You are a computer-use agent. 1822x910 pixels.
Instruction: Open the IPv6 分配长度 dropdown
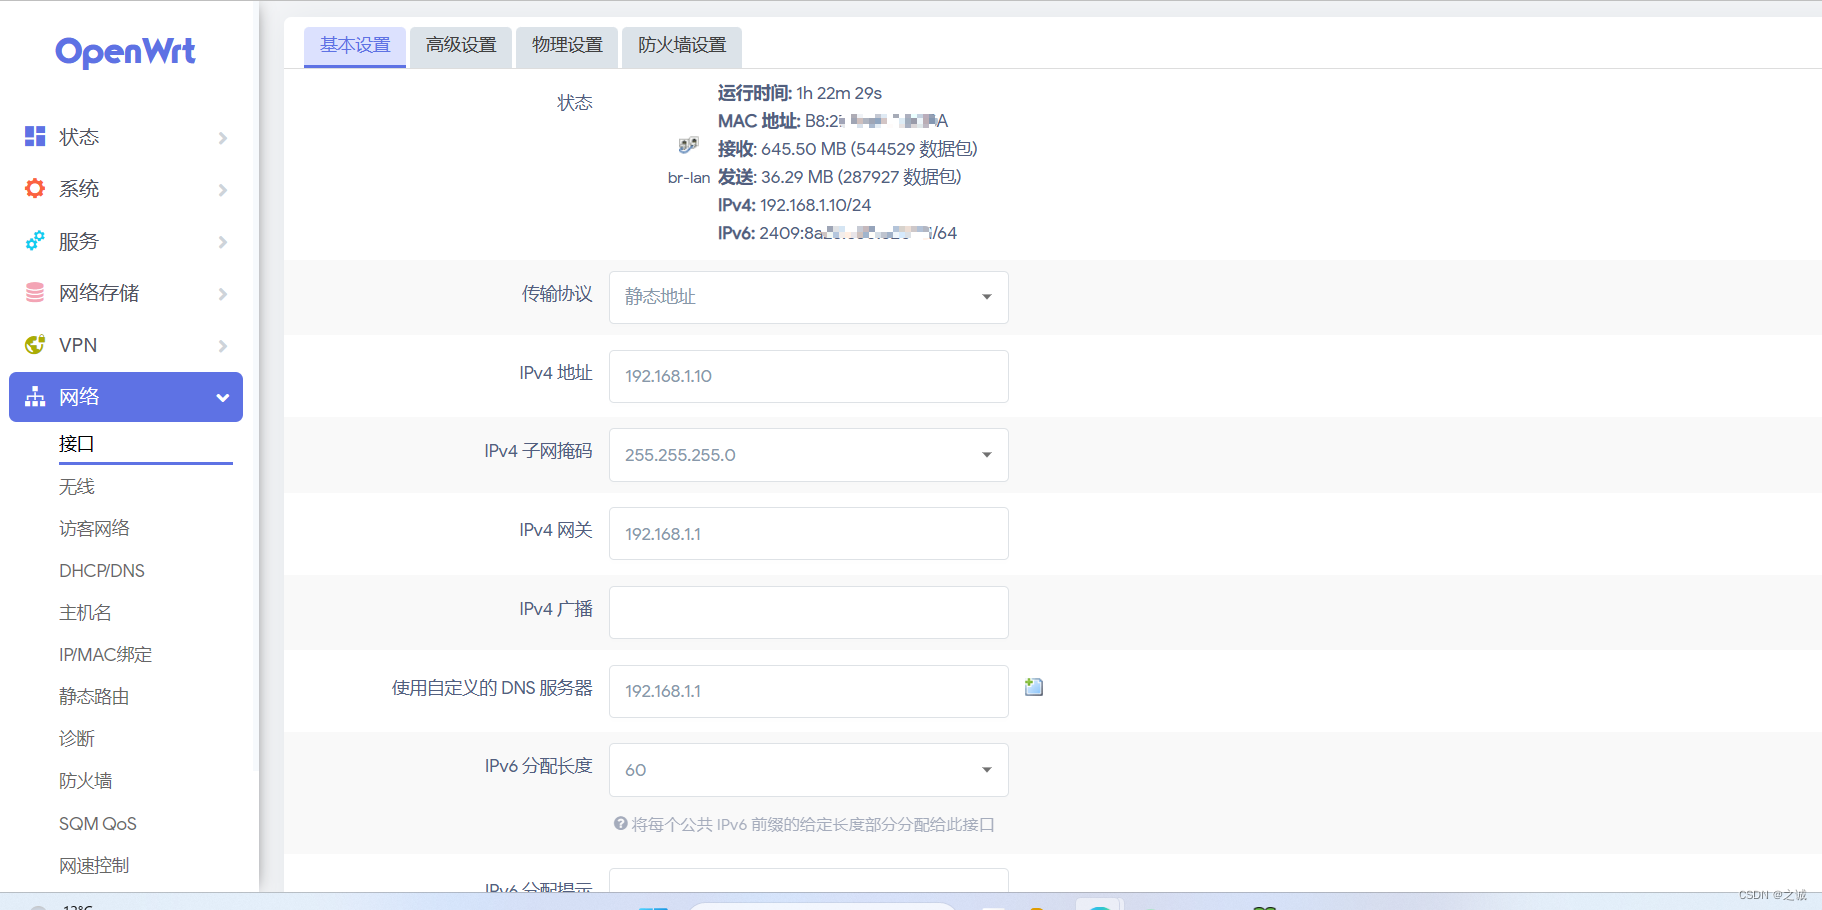click(808, 770)
